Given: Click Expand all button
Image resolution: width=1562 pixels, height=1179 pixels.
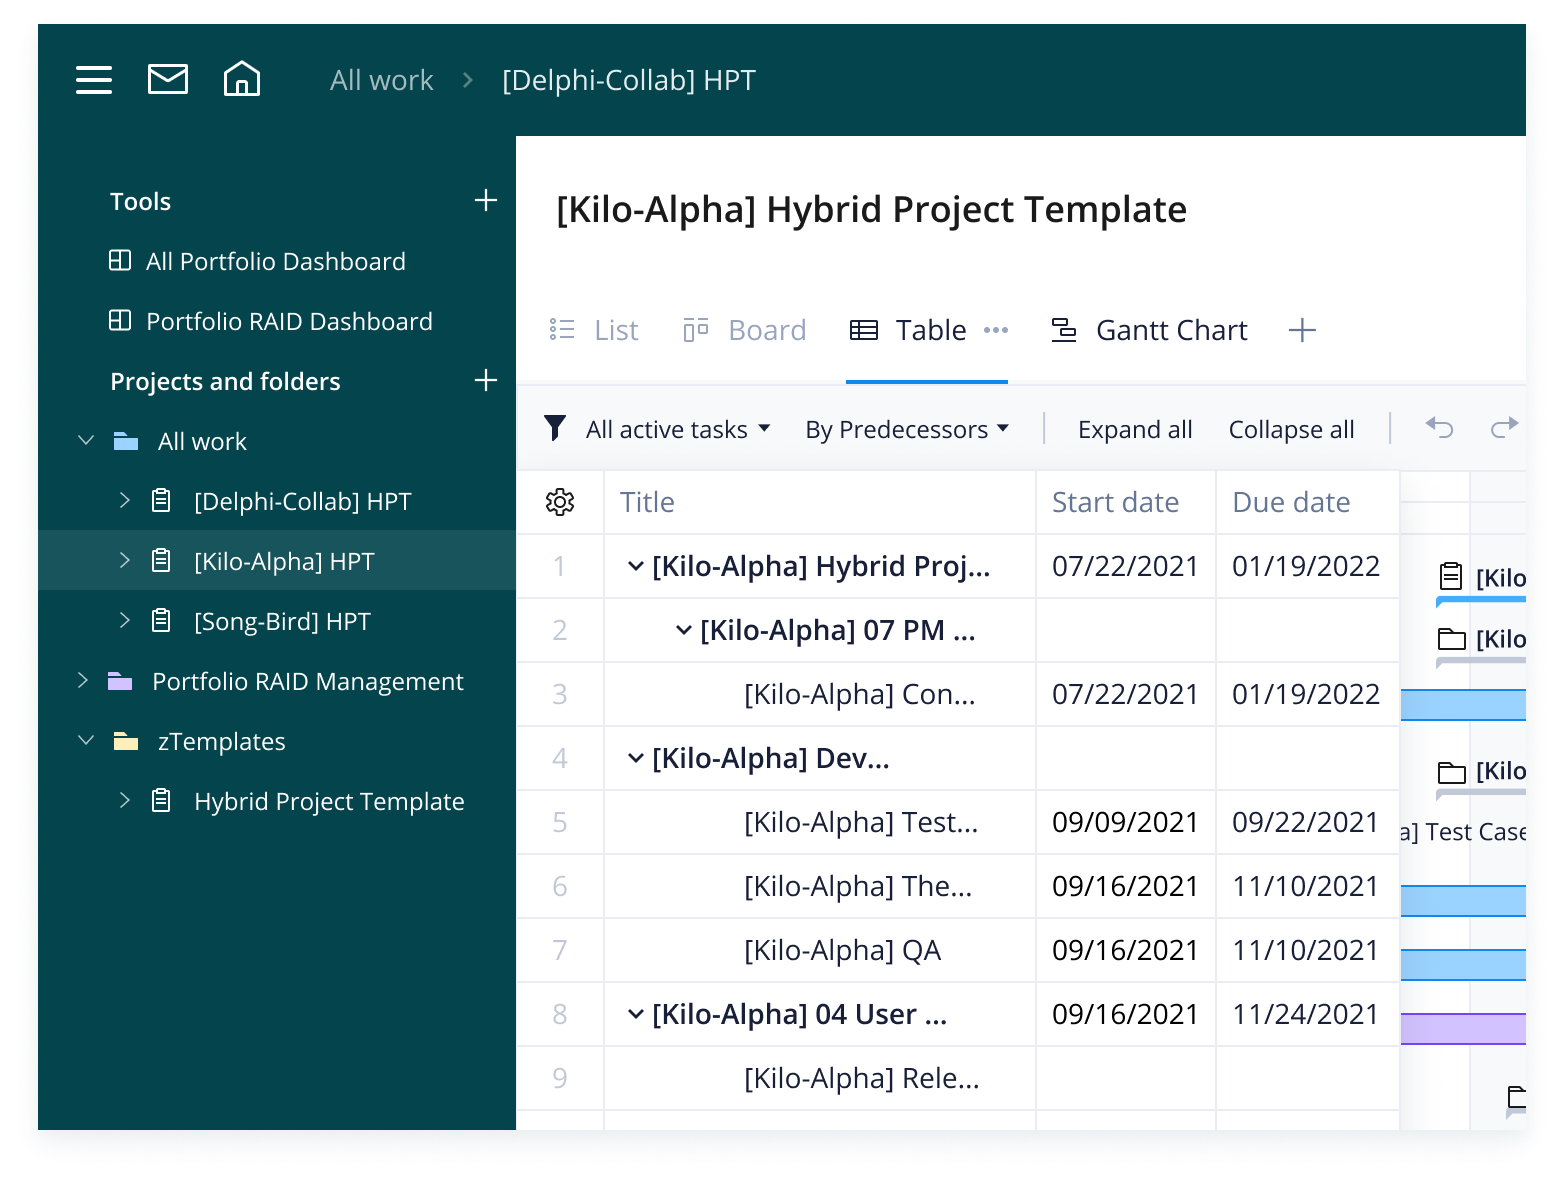Looking at the screenshot, I should pos(1135,429).
